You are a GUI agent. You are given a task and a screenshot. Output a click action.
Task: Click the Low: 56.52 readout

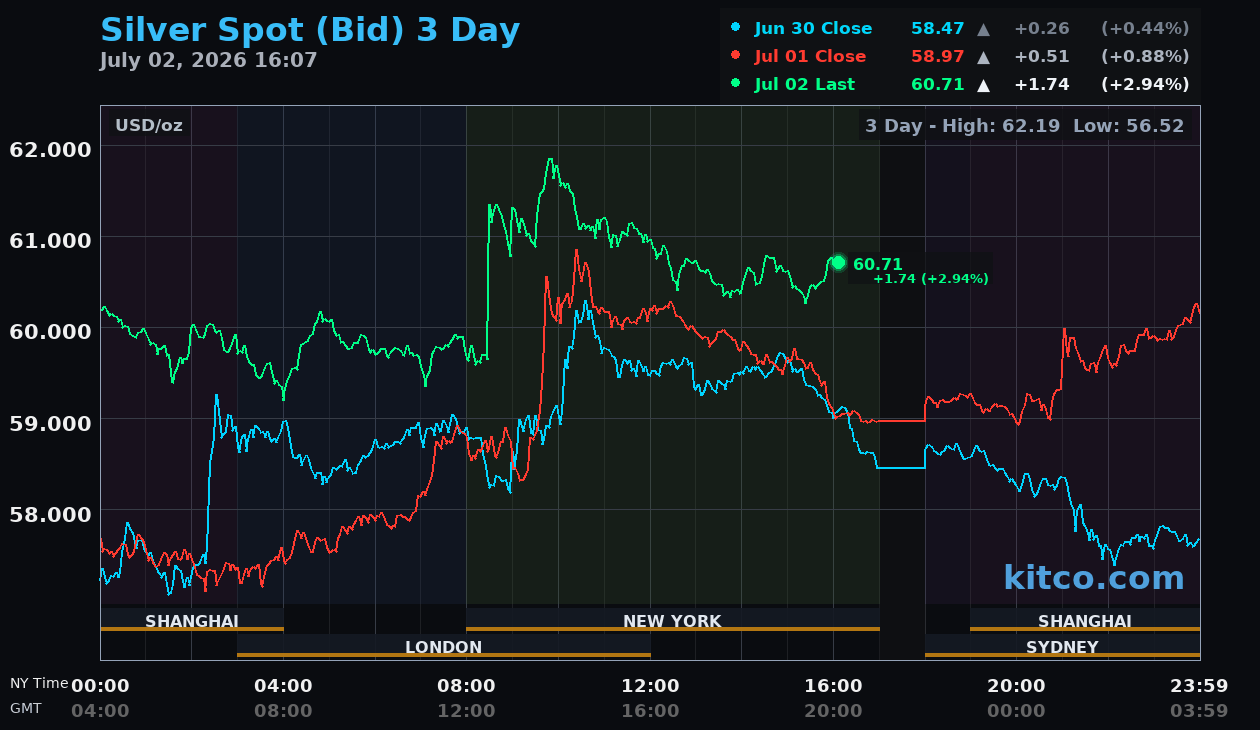tap(1129, 126)
